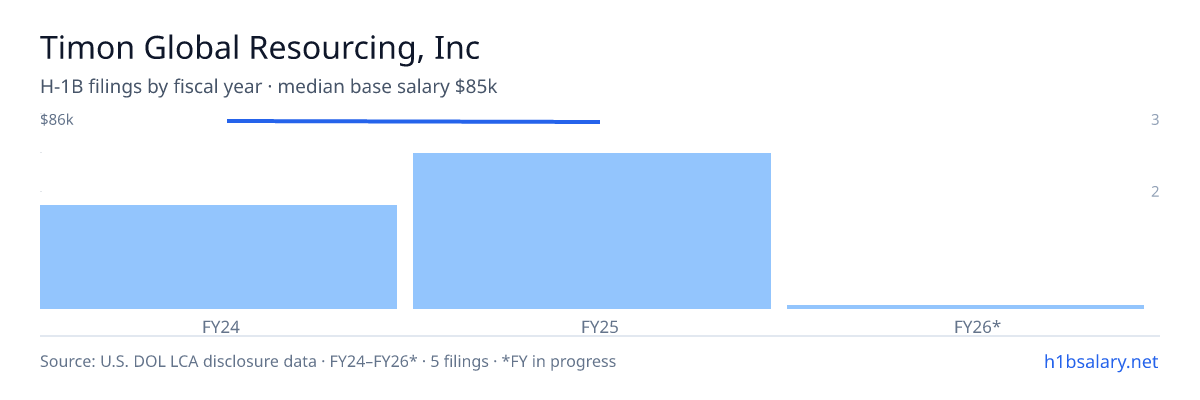Click the left end of salary line
This screenshot has height=400, width=1200.
coord(229,121)
